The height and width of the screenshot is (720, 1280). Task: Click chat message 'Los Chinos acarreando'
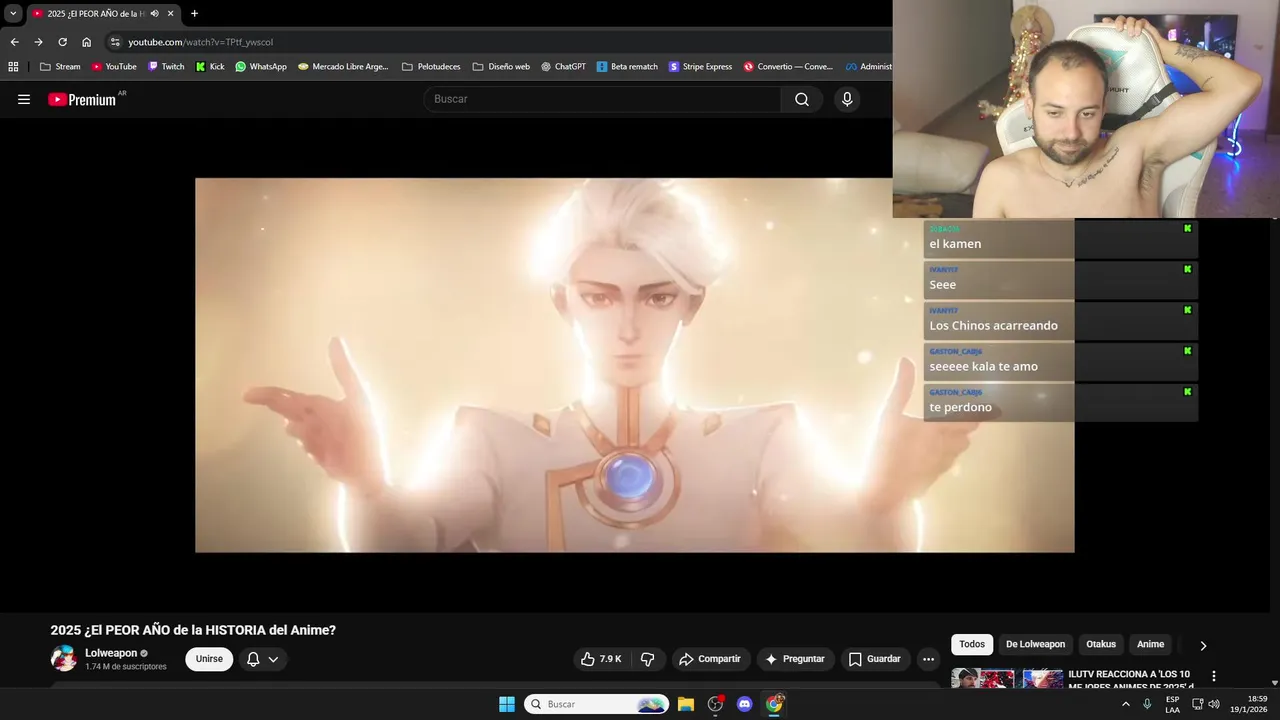pos(993,325)
